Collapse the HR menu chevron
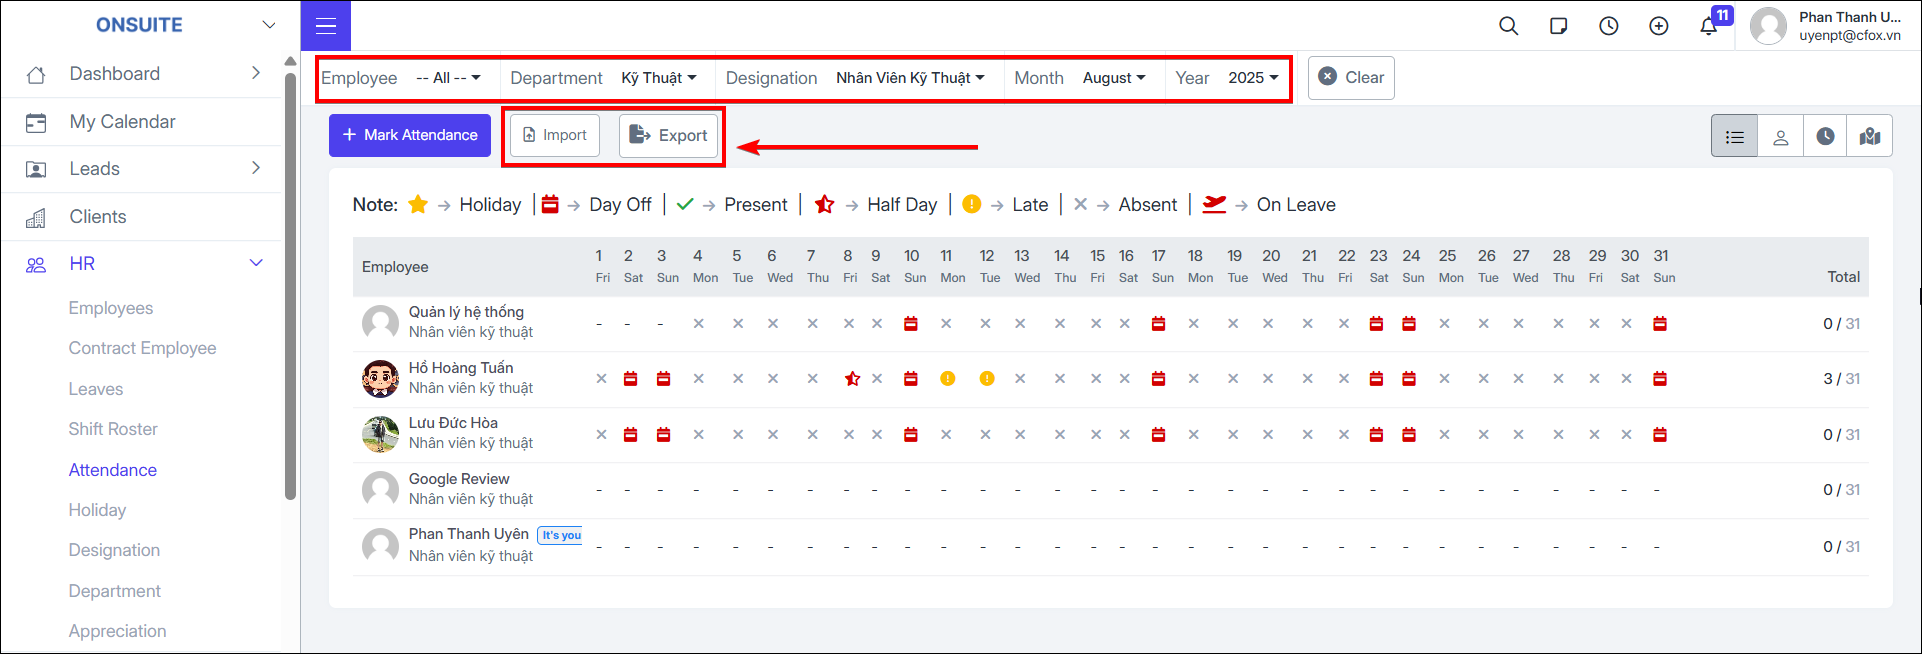This screenshot has height=654, width=1922. (256, 263)
